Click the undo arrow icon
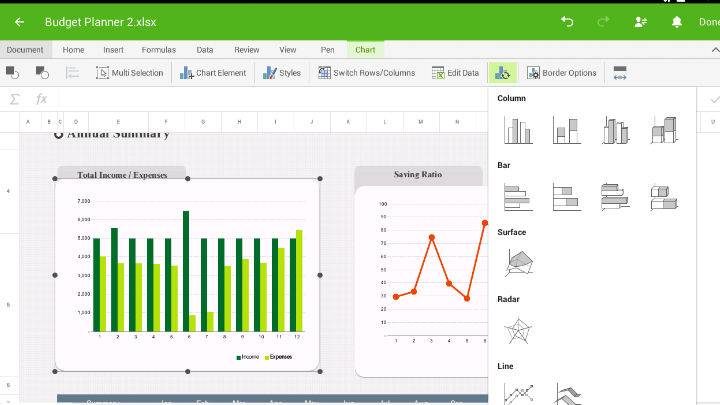The image size is (720, 405). [567, 21]
